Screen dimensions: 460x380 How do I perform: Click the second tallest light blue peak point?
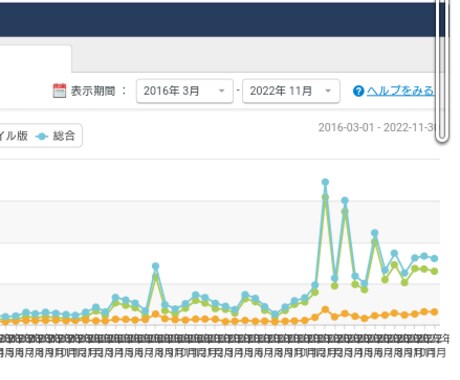(x=345, y=201)
